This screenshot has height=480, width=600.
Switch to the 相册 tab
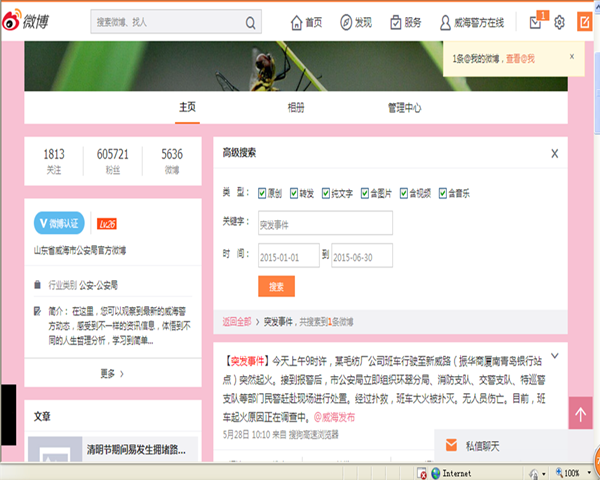pos(296,108)
